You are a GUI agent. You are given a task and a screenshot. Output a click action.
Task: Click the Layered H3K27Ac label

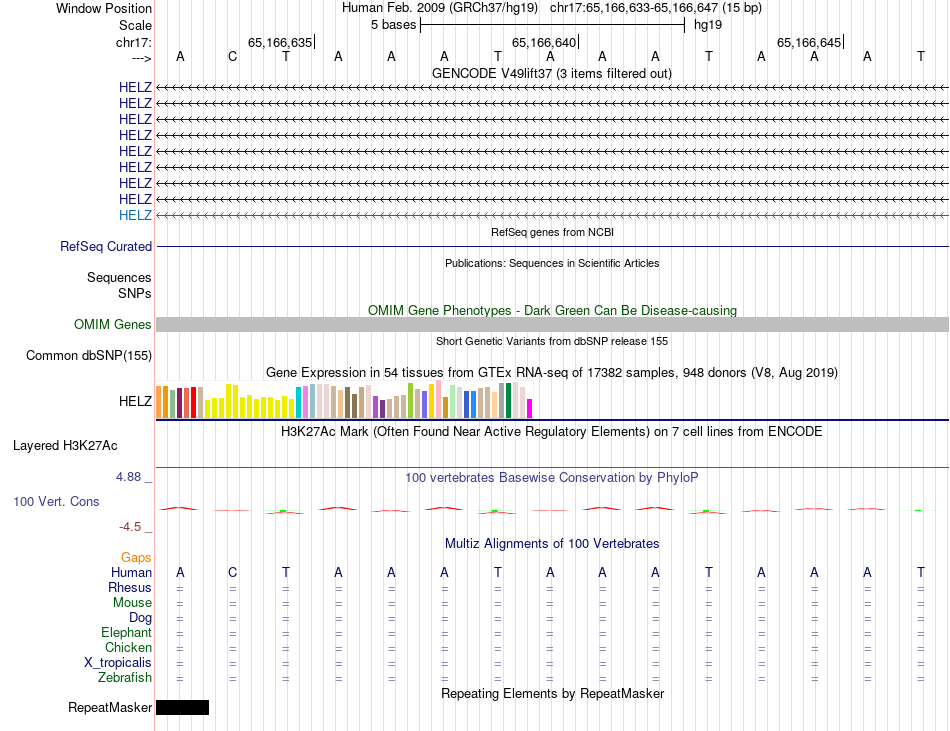pos(65,446)
